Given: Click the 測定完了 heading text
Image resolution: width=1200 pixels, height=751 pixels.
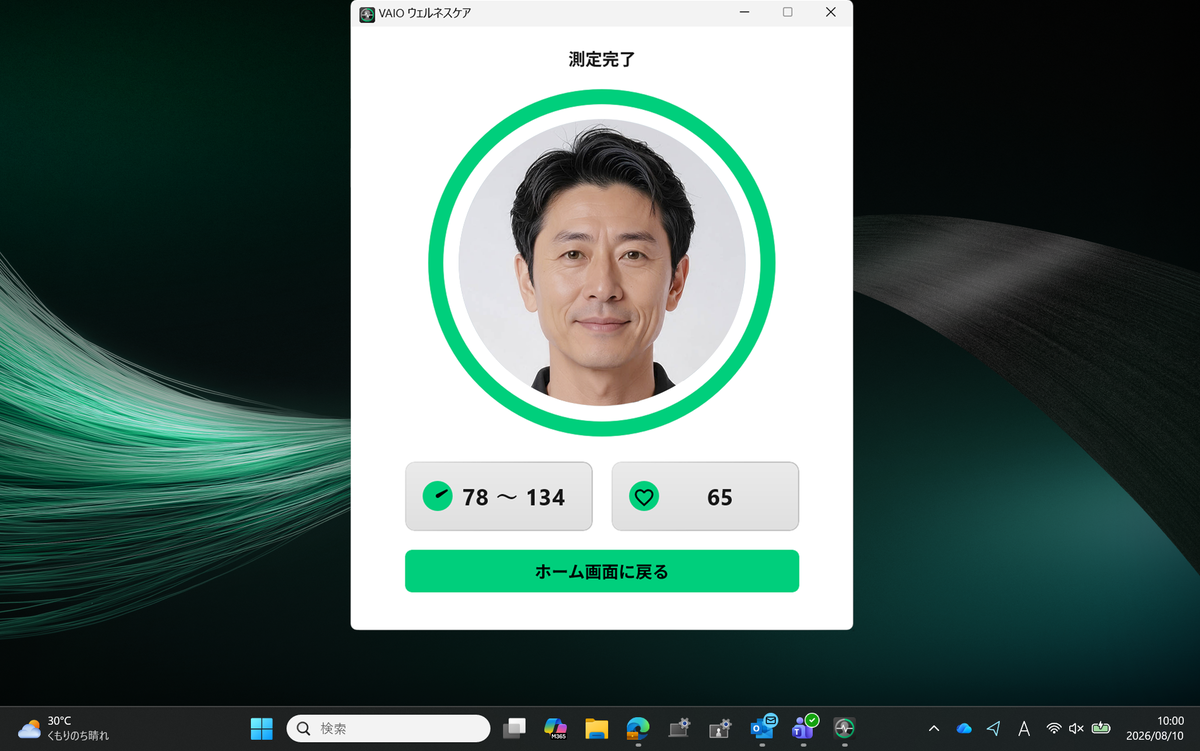Looking at the screenshot, I should [x=602, y=59].
